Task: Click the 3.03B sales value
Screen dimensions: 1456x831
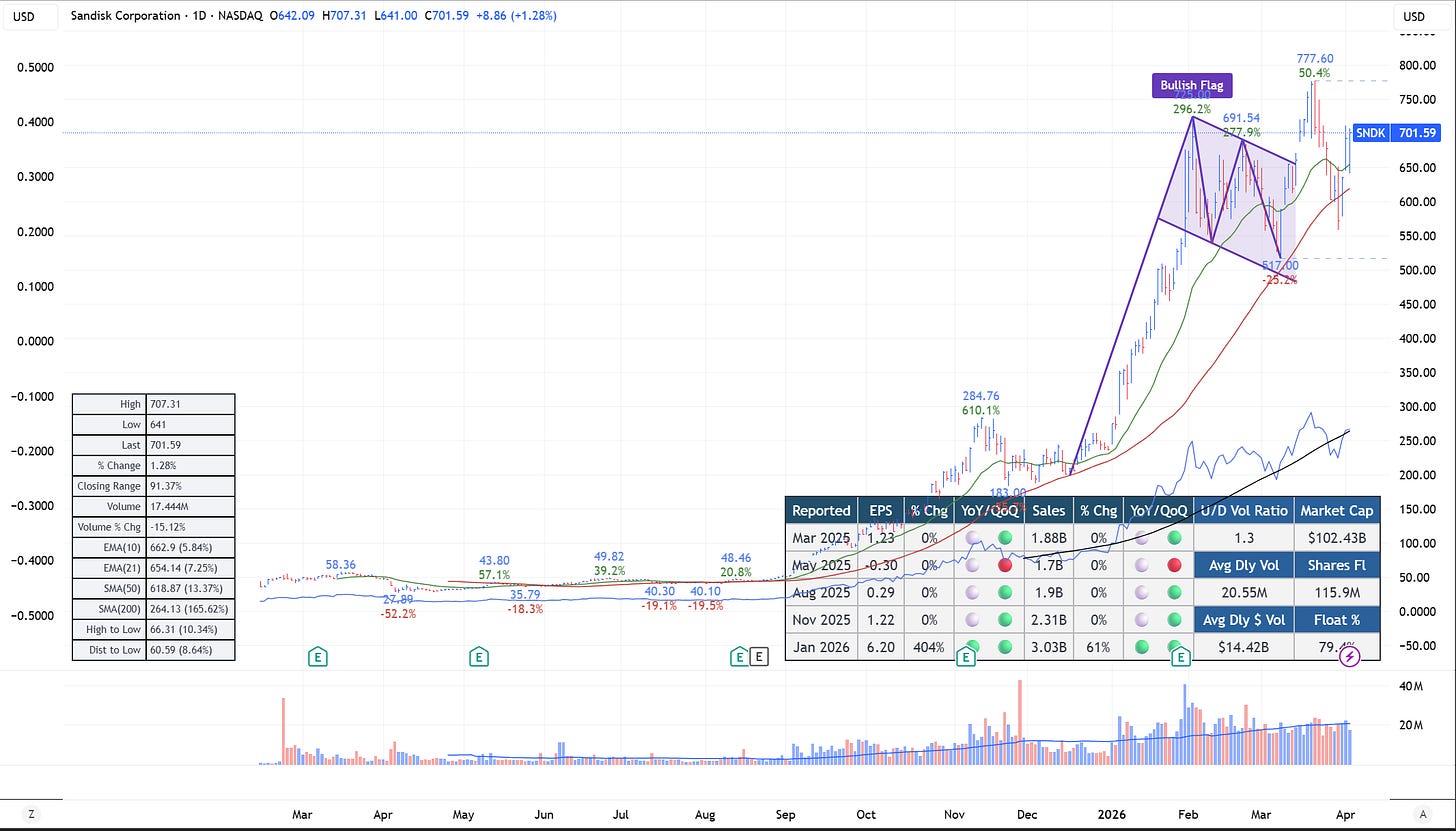Action: pos(1047,647)
